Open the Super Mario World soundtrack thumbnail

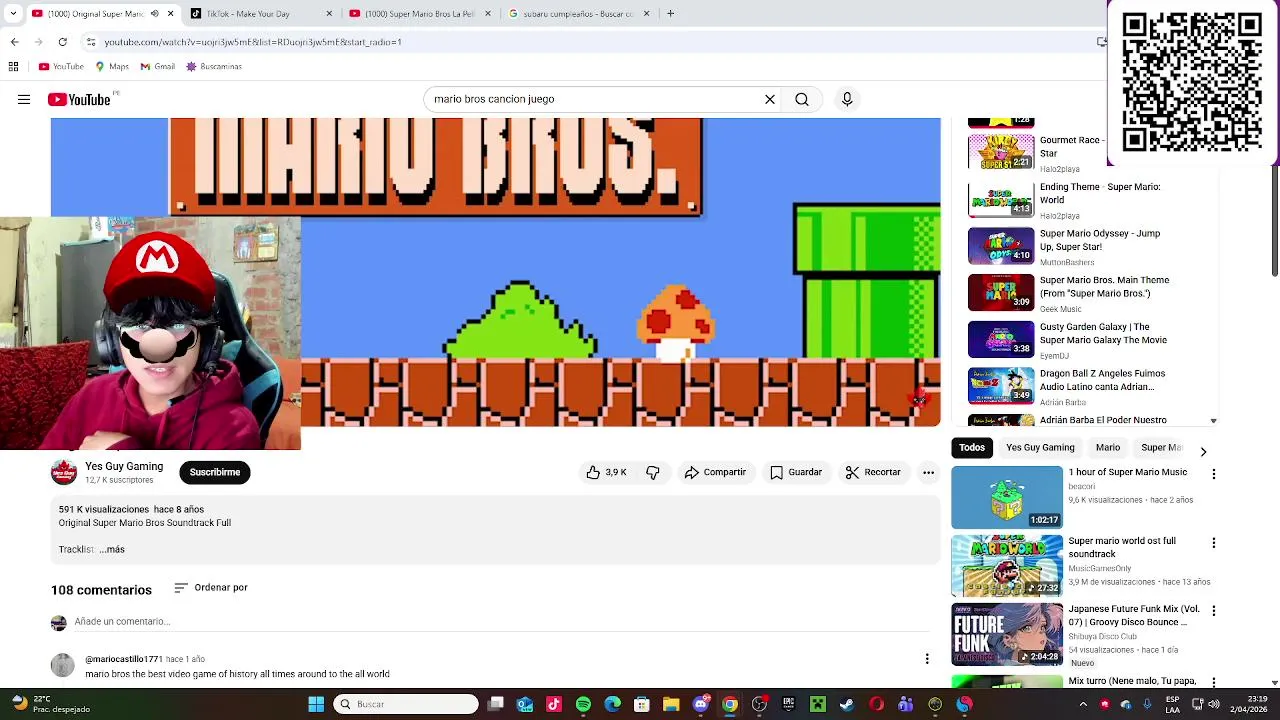(1007, 565)
